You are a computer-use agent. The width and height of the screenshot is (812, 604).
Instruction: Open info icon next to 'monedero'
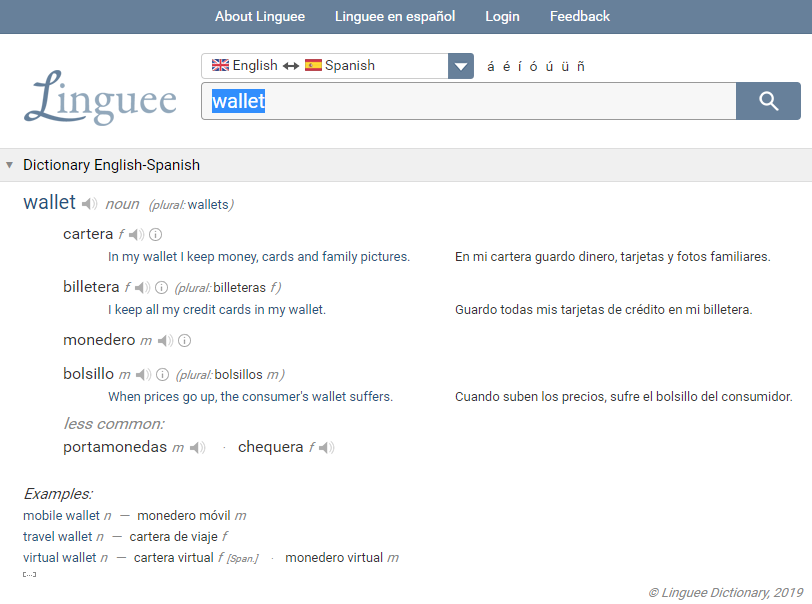coord(184,340)
